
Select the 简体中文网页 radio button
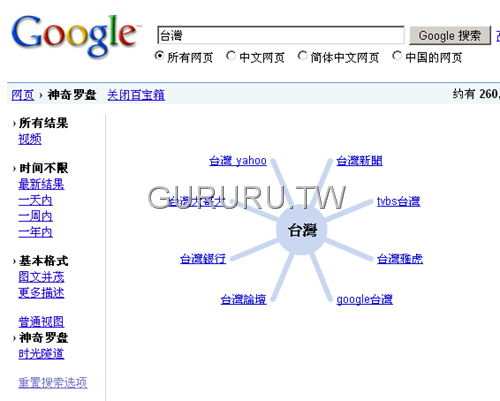click(x=302, y=56)
